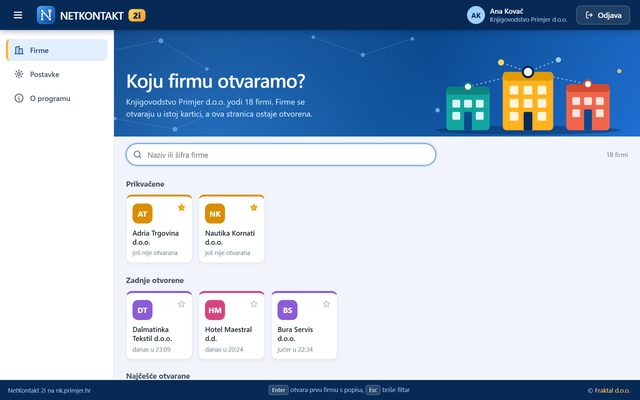Click the 2i version badge
640x400 pixels.
pos(137,16)
